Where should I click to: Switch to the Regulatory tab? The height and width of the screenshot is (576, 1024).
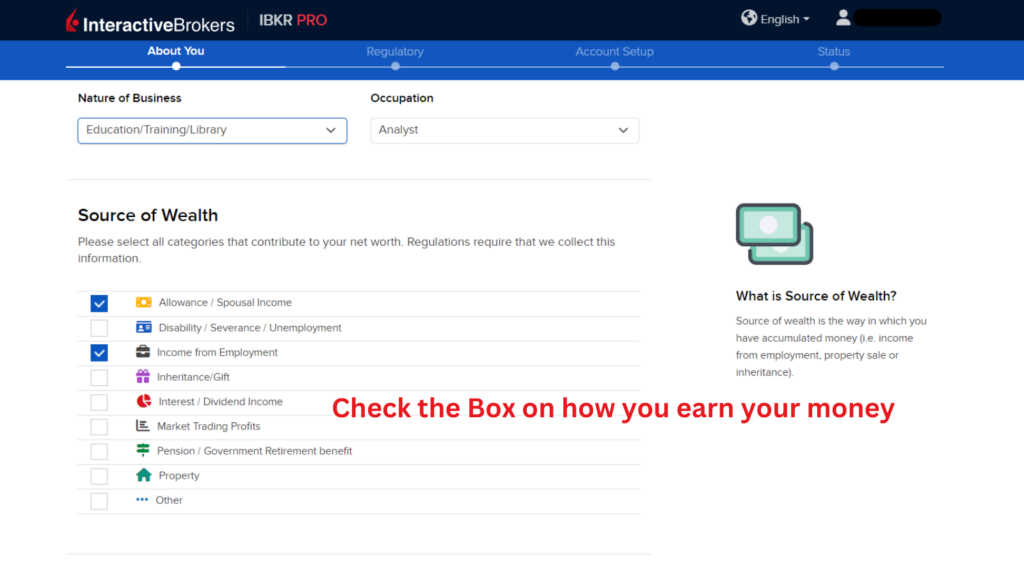pyautogui.click(x=395, y=51)
